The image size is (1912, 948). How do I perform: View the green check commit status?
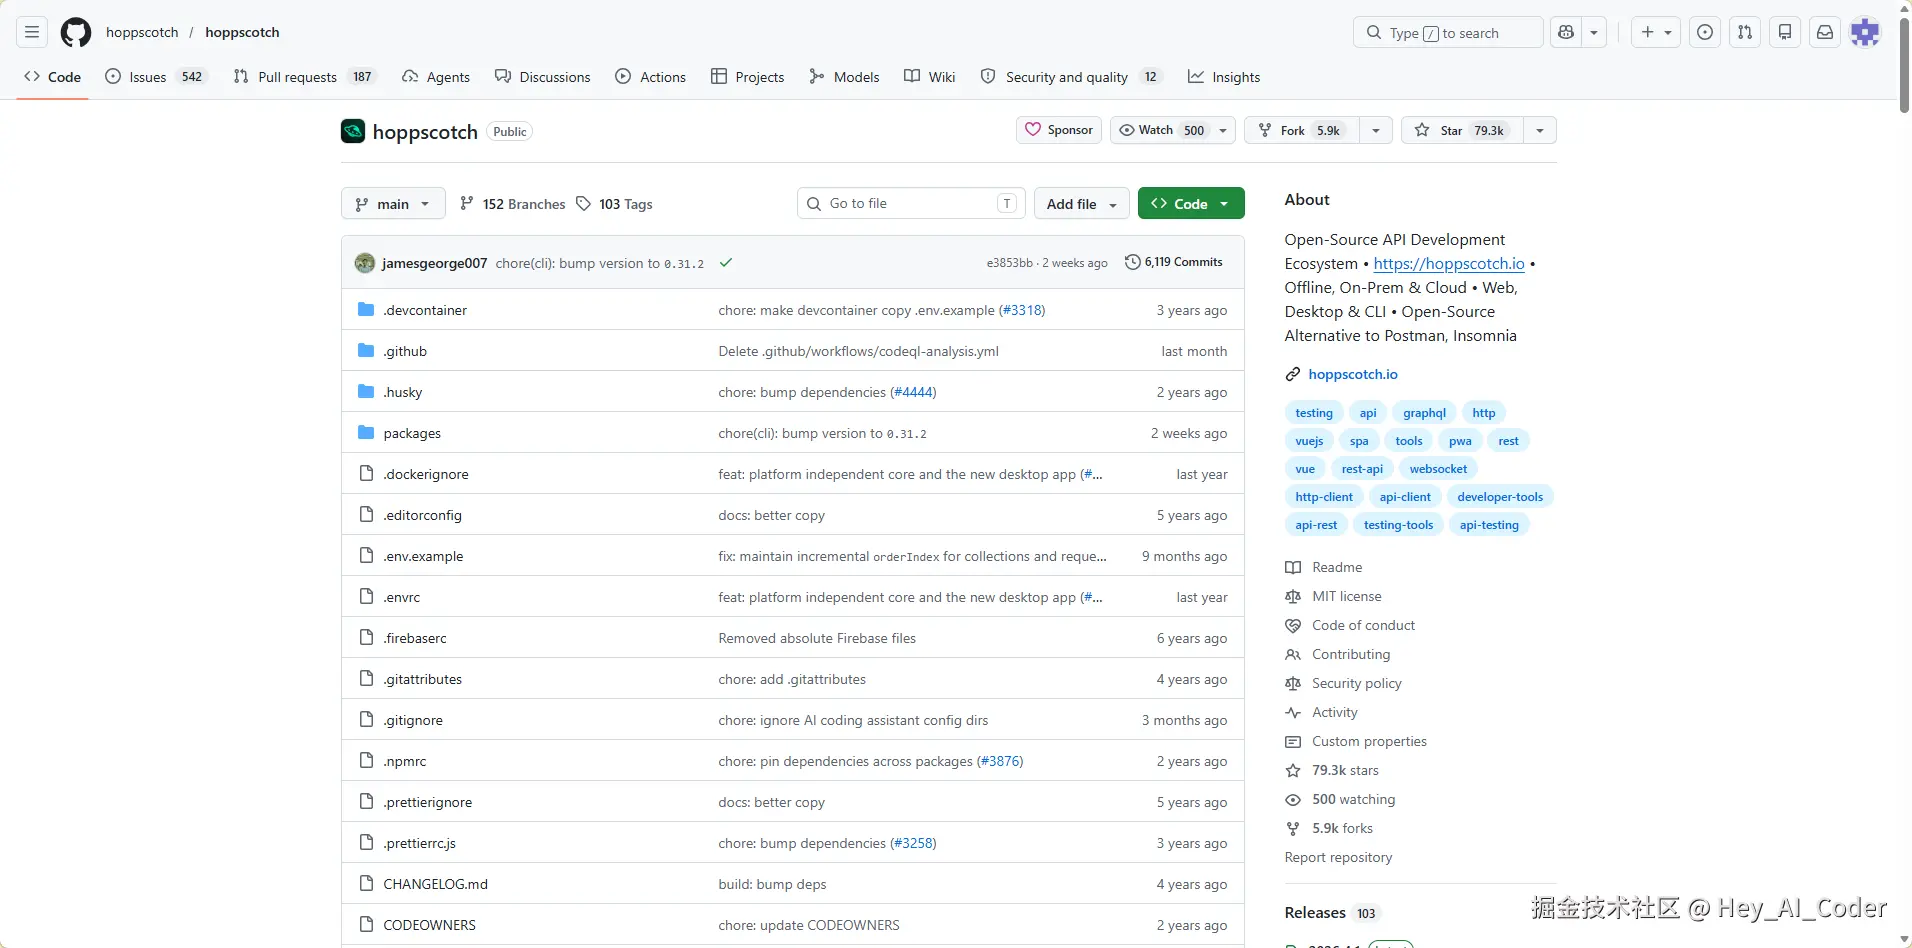click(726, 263)
